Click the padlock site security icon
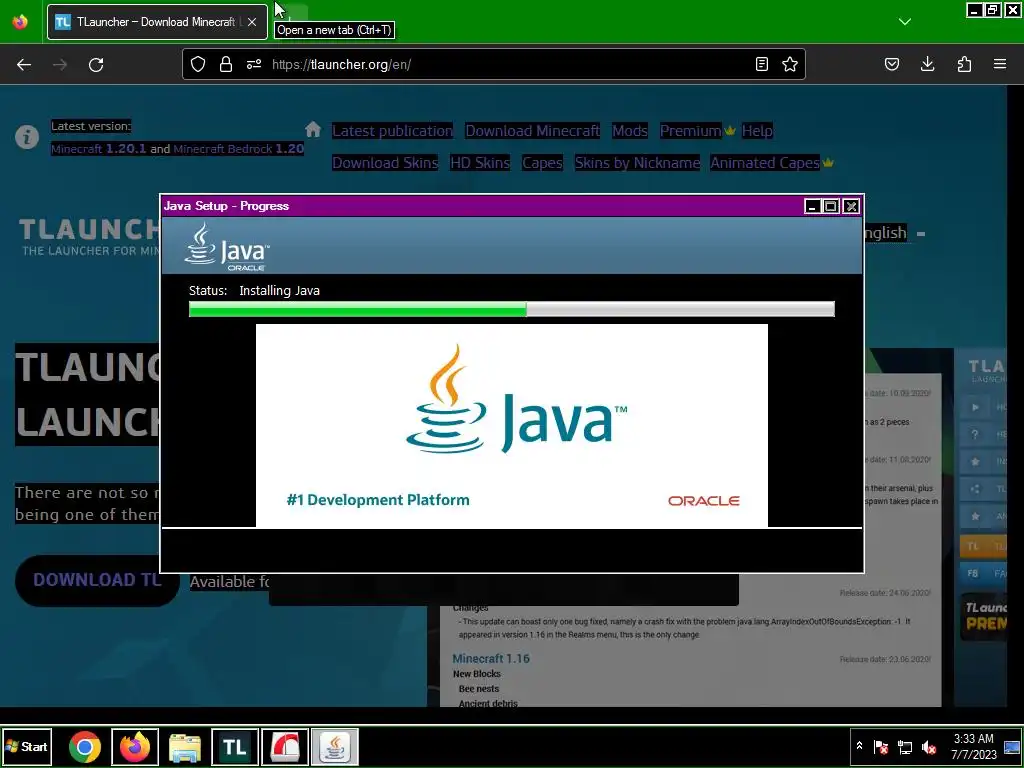The height and width of the screenshot is (768, 1024). tap(226, 64)
